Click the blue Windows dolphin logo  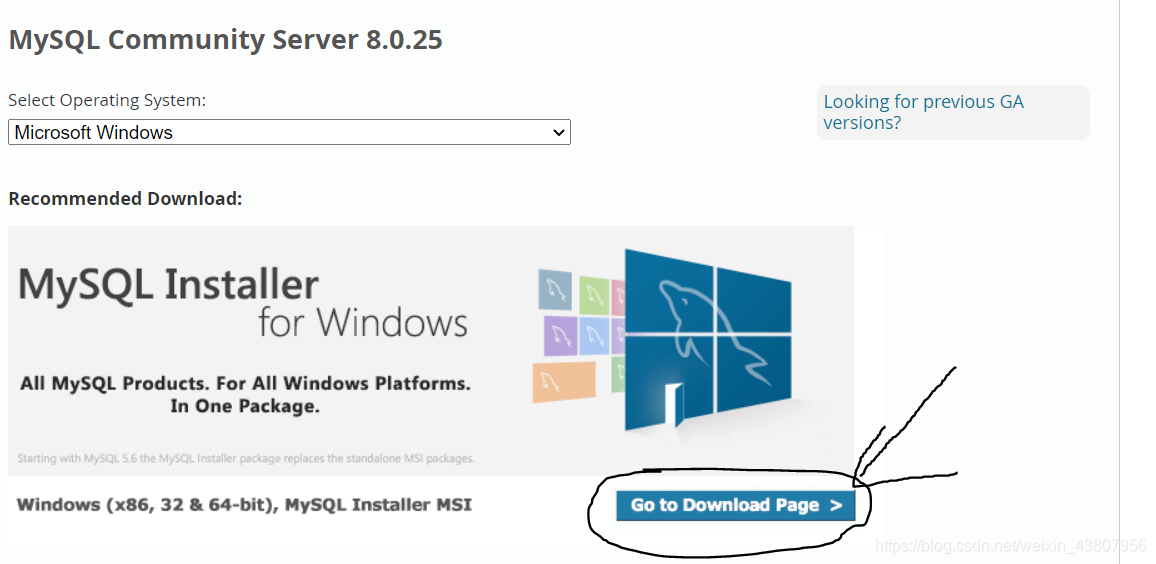pyautogui.click(x=708, y=339)
